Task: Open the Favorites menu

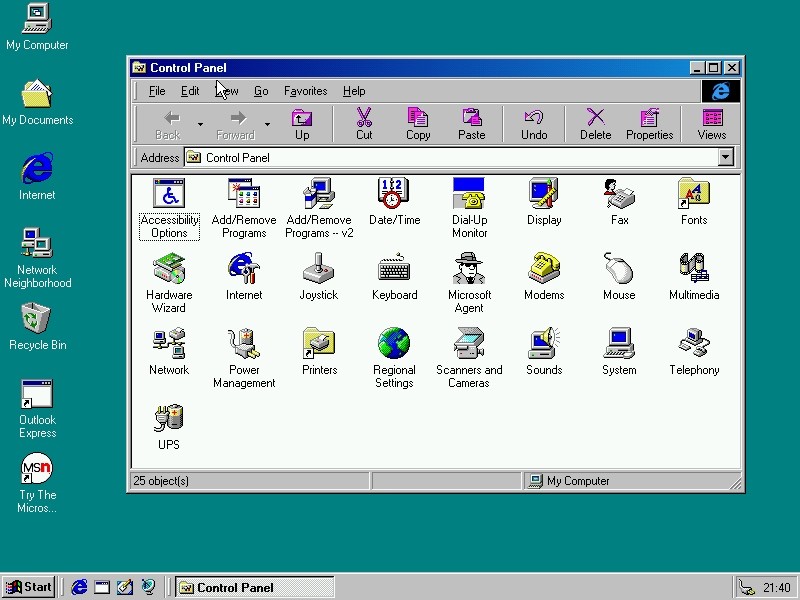Action: (x=305, y=91)
